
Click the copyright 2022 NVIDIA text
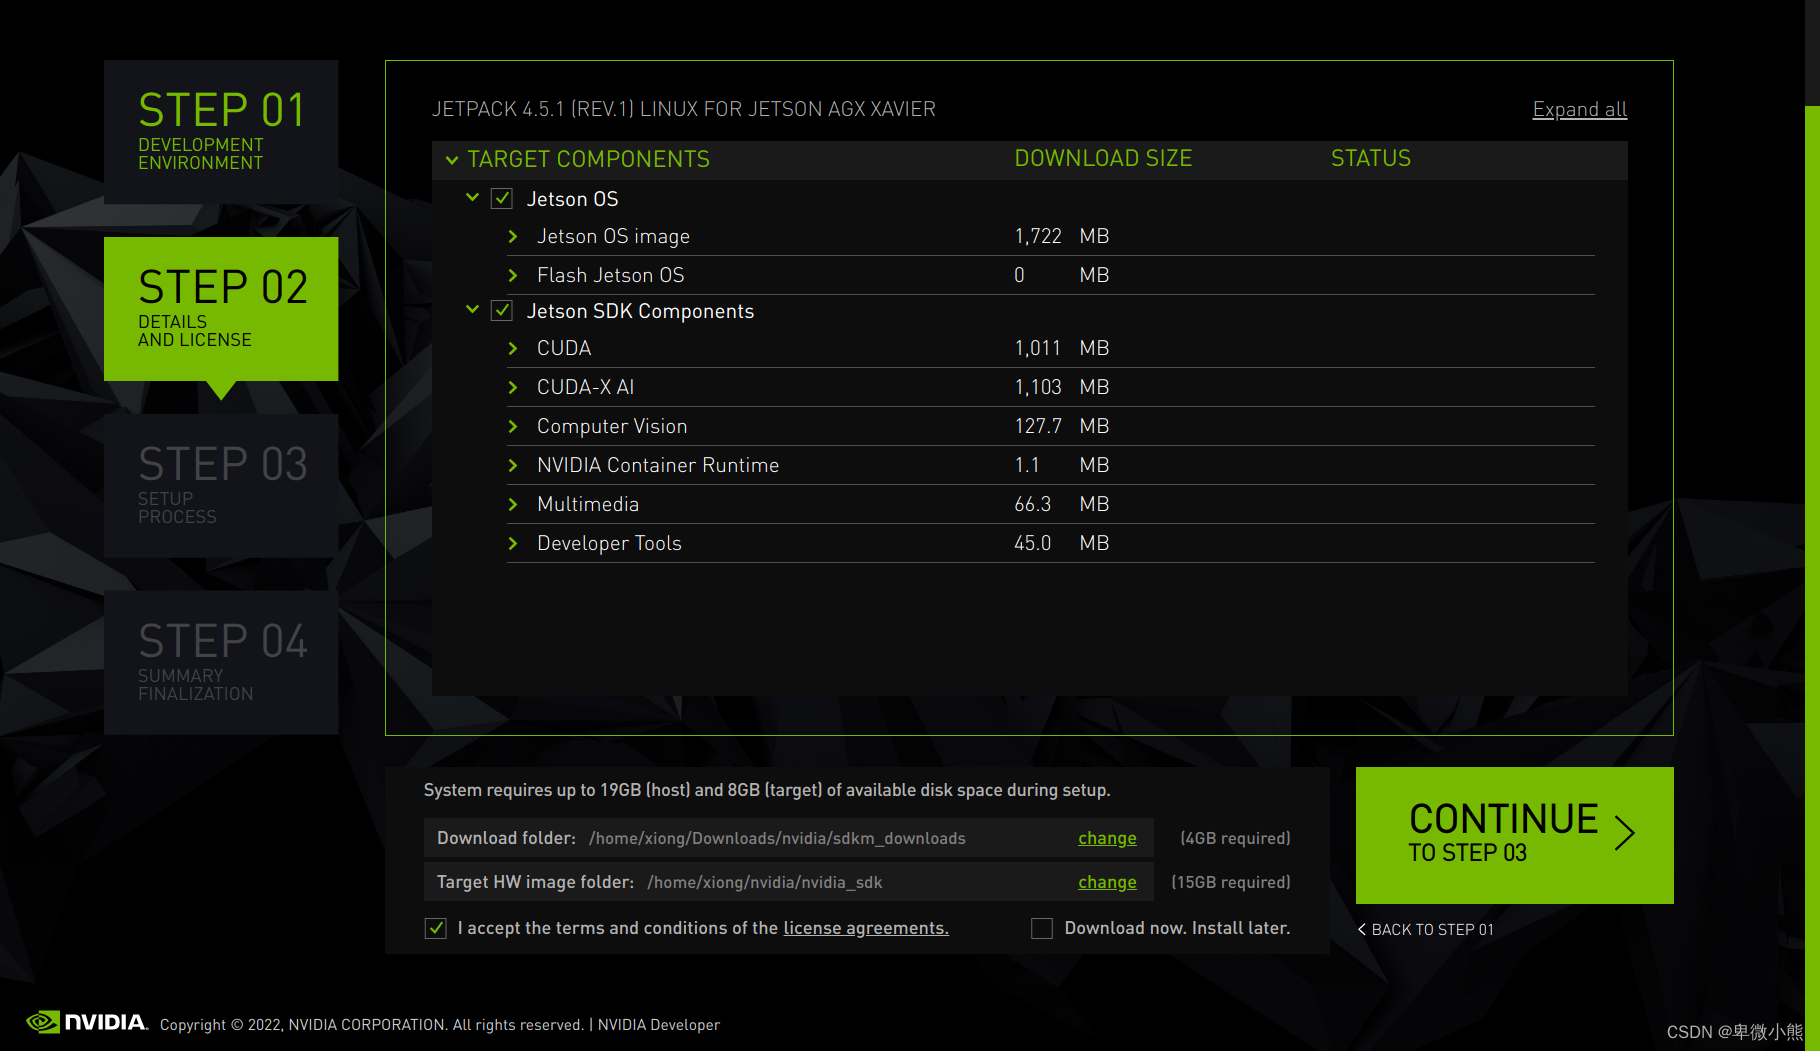coord(374,1025)
